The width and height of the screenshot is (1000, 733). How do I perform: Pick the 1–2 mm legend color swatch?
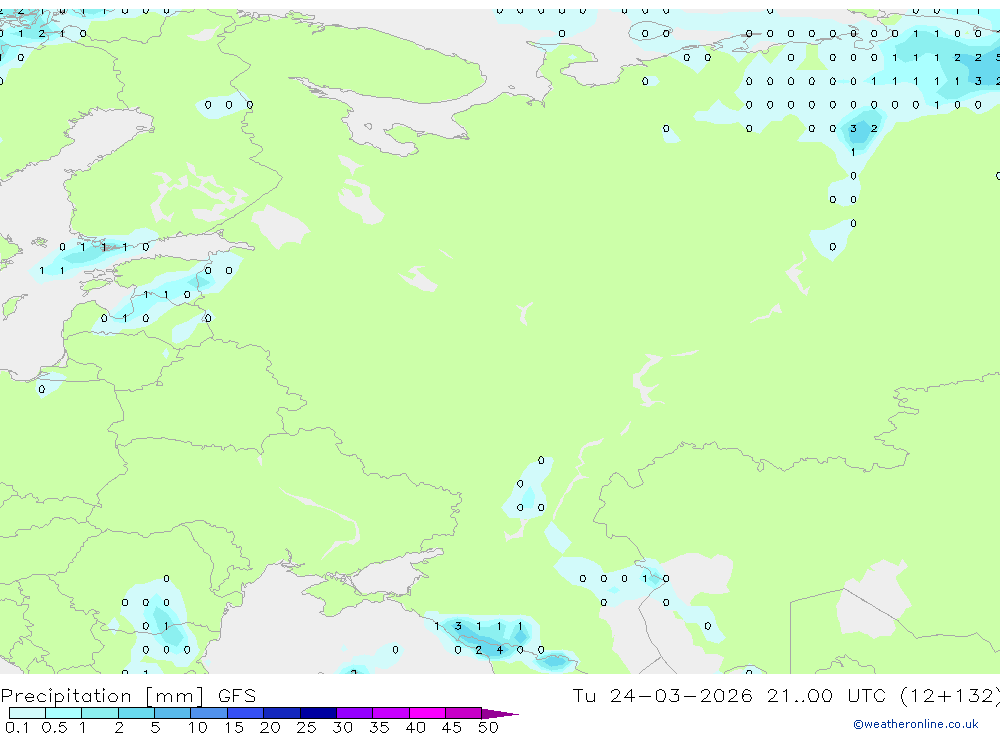(x=99, y=713)
